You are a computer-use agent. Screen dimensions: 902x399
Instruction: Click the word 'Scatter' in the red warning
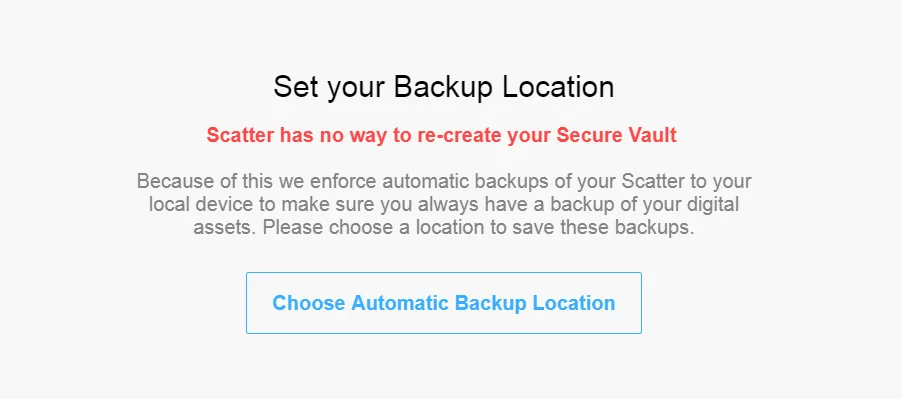(x=240, y=135)
